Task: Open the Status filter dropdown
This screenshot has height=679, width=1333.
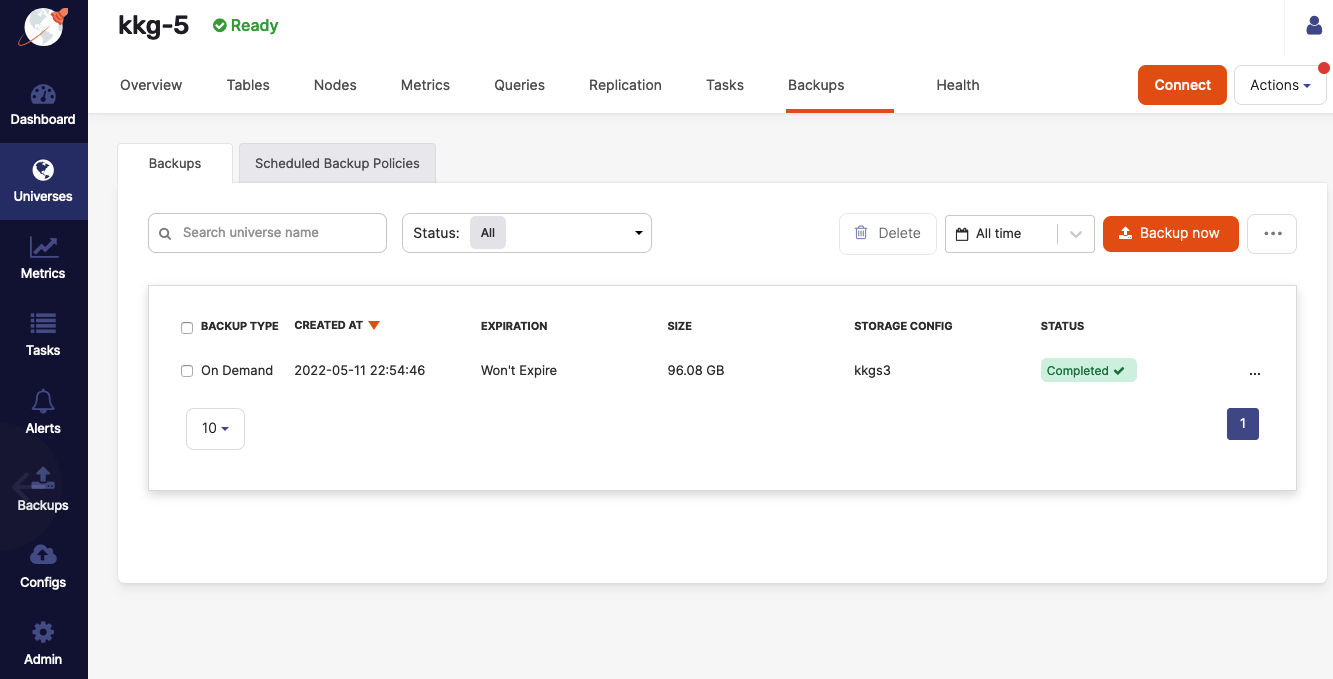Action: [x=527, y=233]
